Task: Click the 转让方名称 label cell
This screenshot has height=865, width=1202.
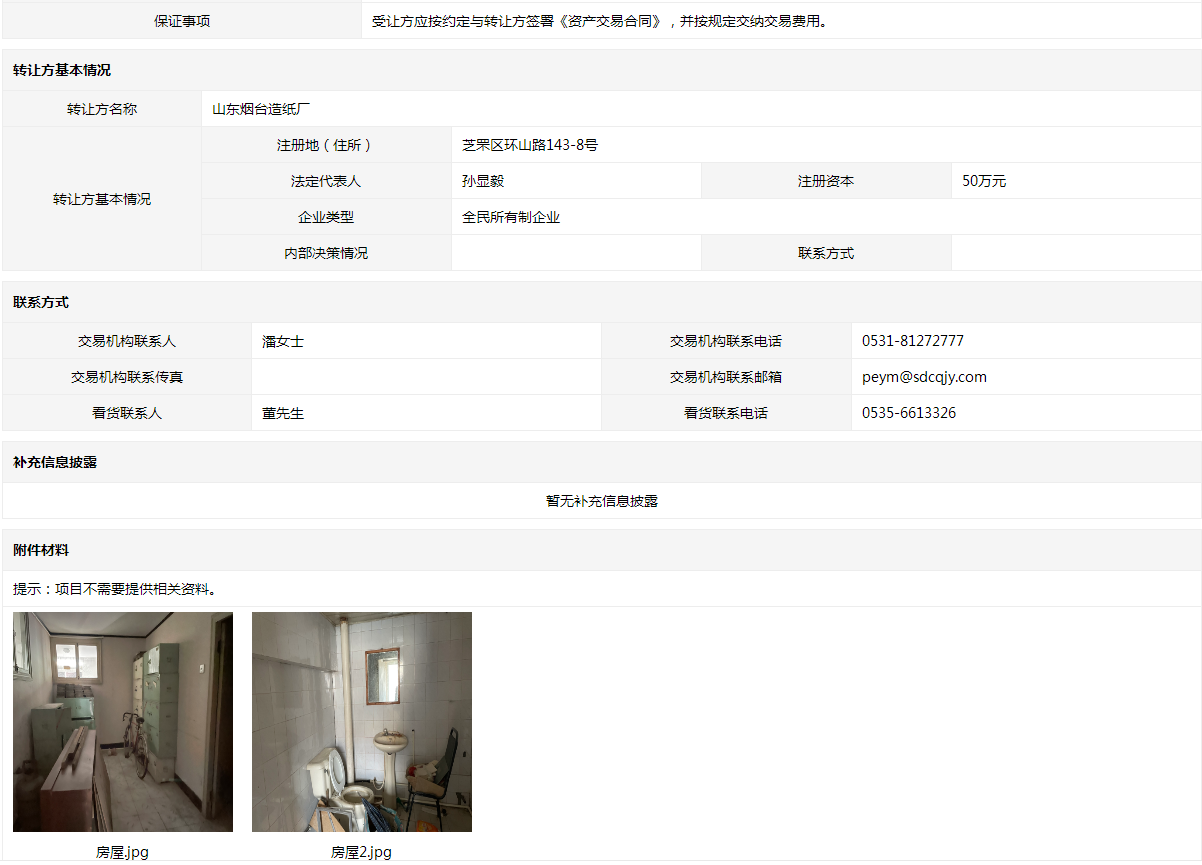Action: click(x=102, y=109)
